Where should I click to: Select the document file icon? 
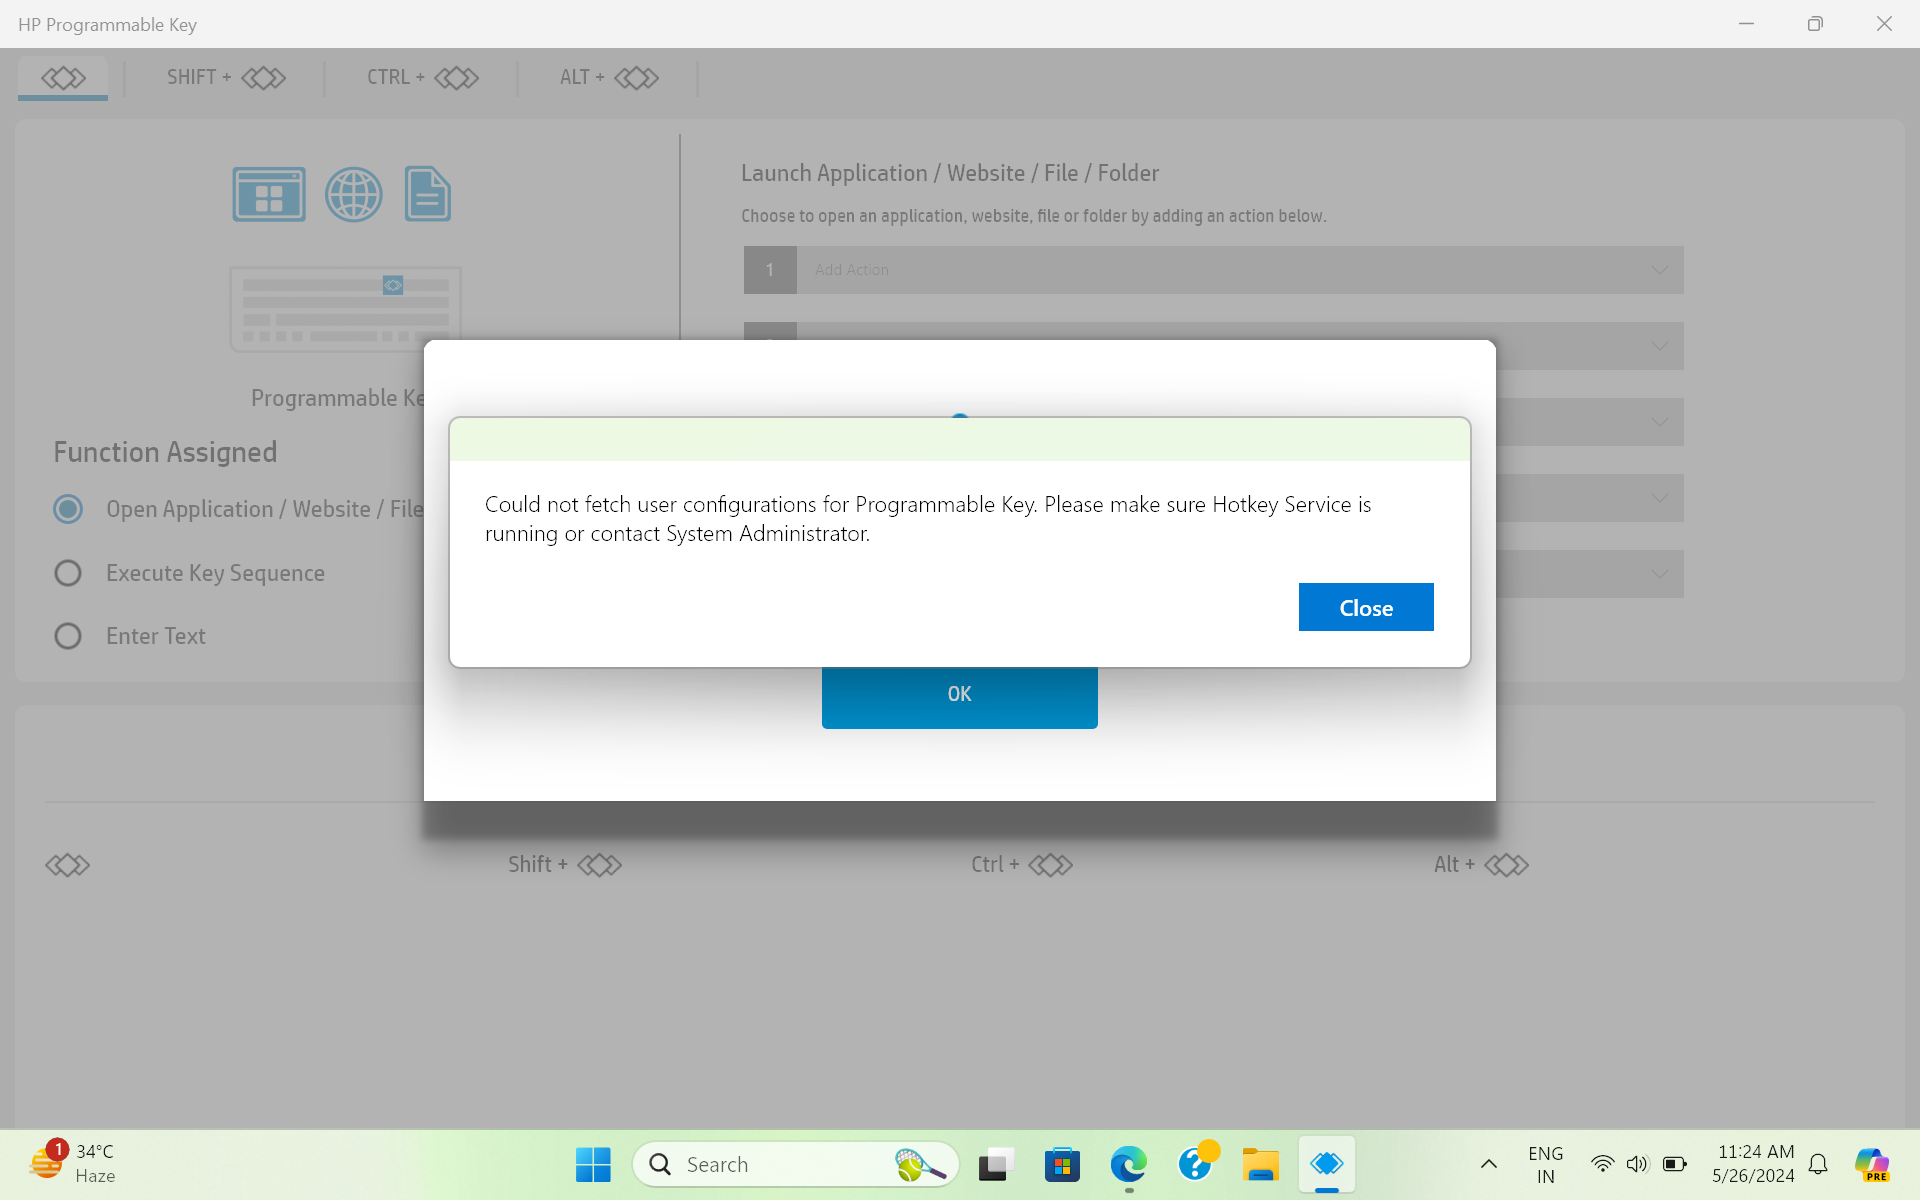coord(427,193)
